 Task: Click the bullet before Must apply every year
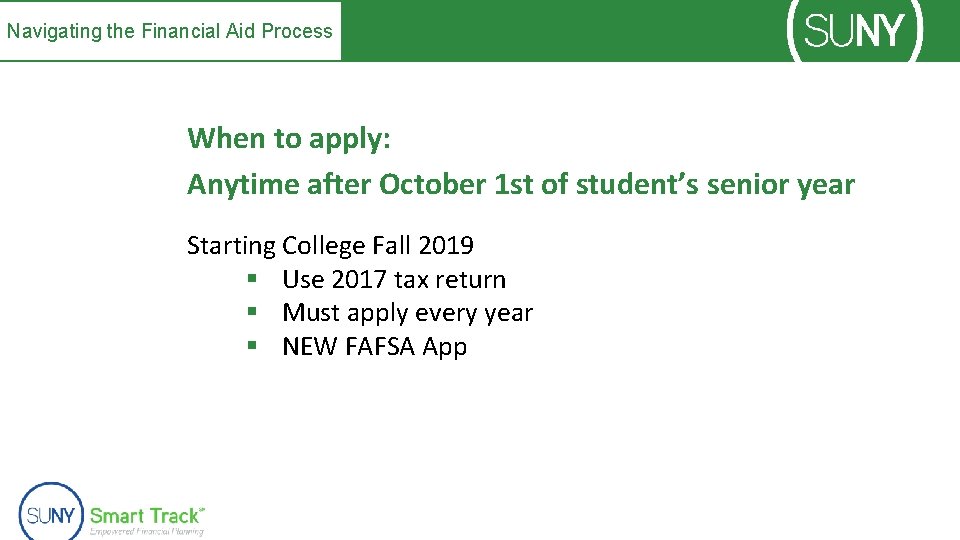tap(254, 313)
